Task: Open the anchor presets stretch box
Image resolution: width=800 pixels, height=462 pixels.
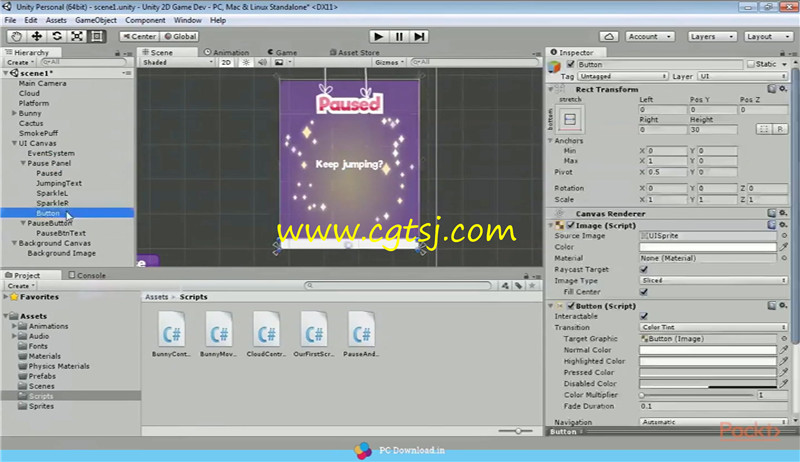Action: 570,119
